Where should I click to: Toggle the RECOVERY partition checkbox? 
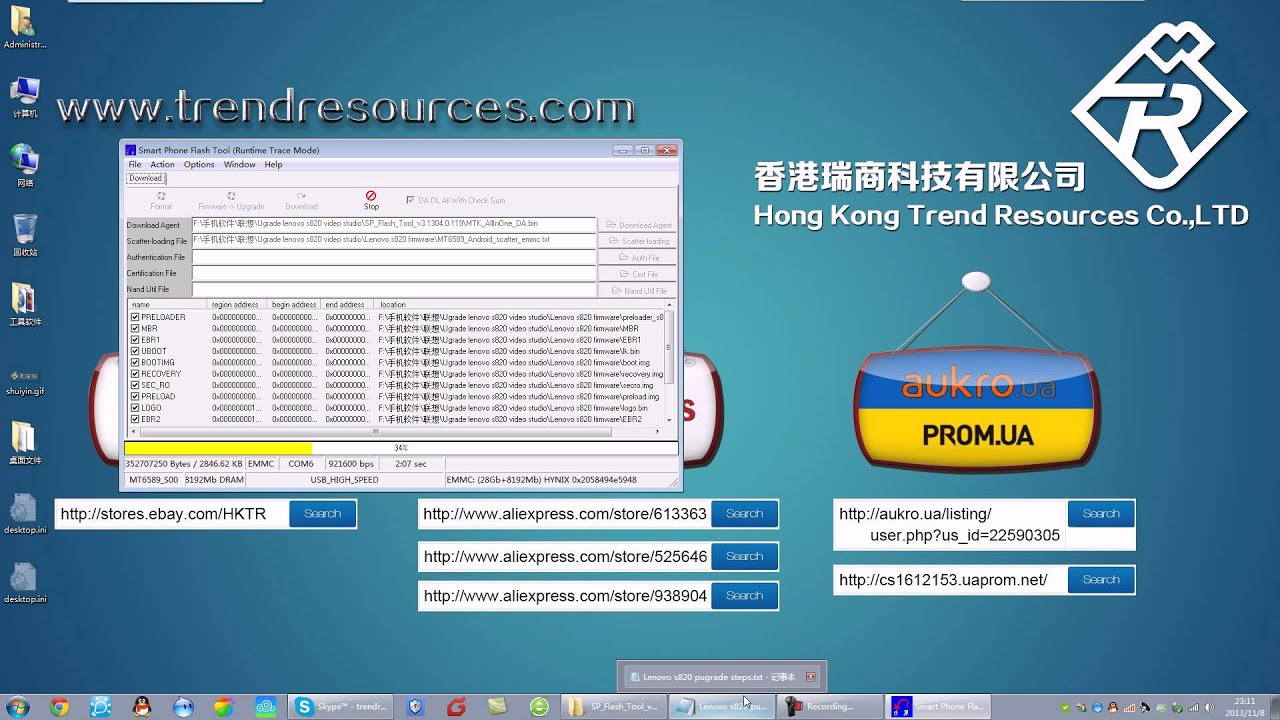coord(135,374)
